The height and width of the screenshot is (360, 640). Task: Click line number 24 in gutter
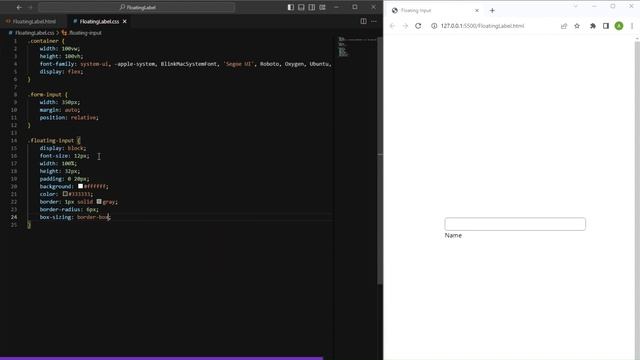pos(14,217)
